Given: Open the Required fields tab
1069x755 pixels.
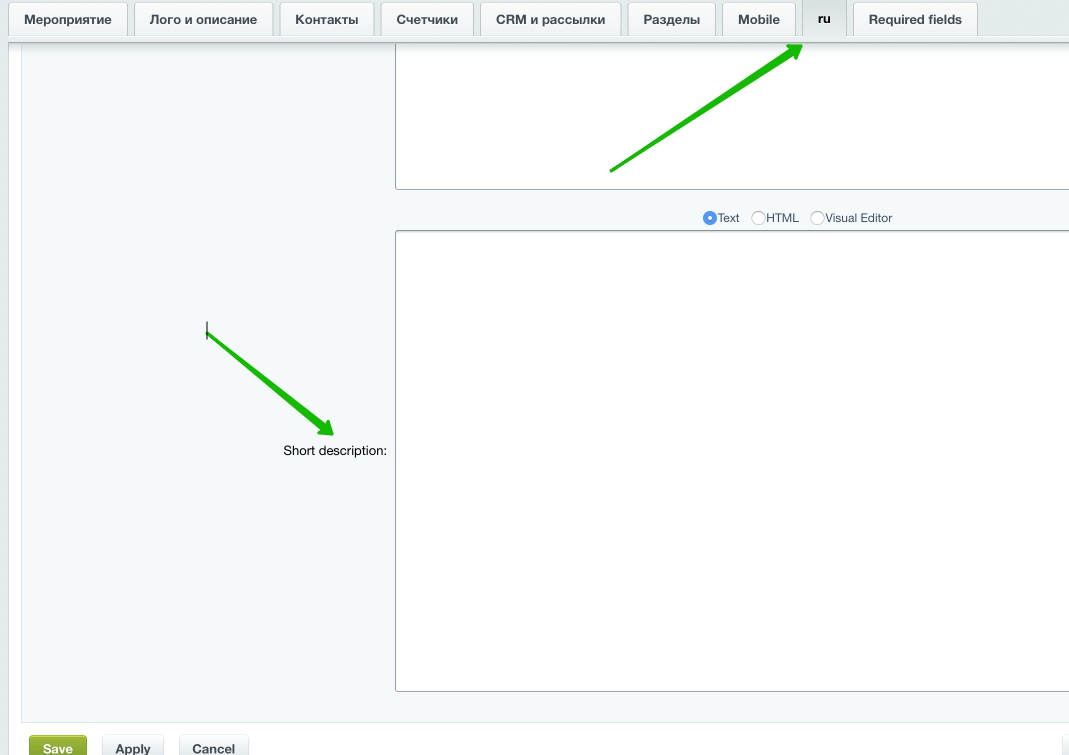Looking at the screenshot, I should pos(914,19).
